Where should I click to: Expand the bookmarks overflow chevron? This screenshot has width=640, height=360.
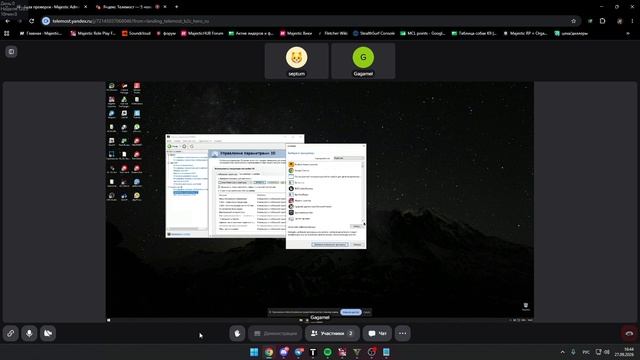628,33
